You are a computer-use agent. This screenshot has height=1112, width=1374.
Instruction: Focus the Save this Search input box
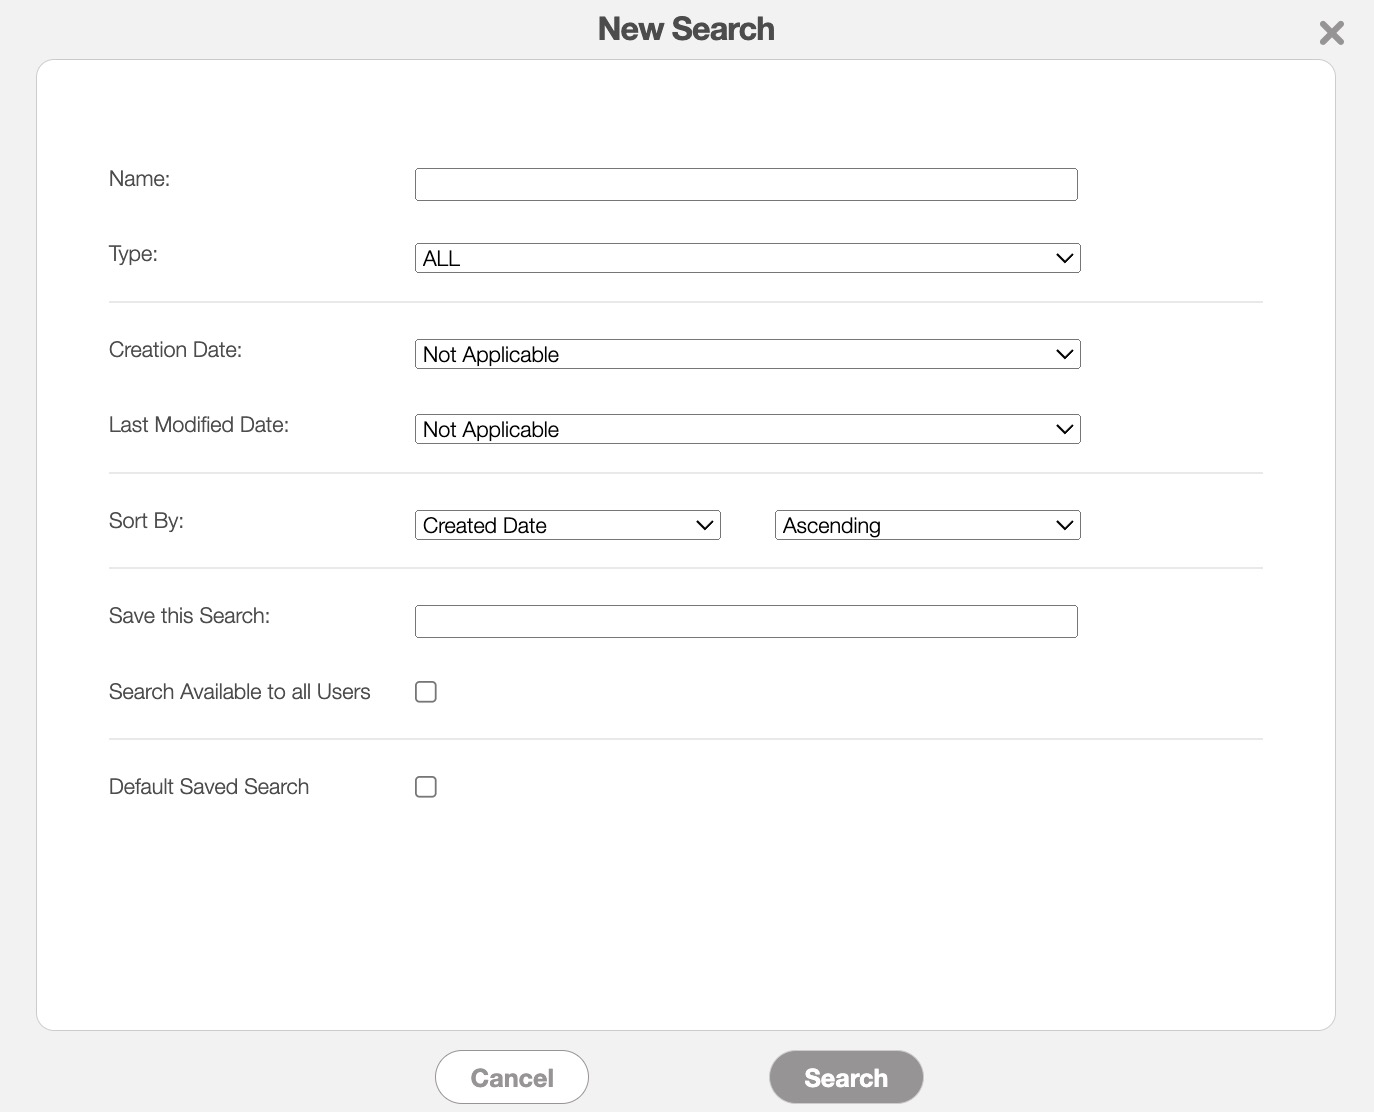point(745,621)
